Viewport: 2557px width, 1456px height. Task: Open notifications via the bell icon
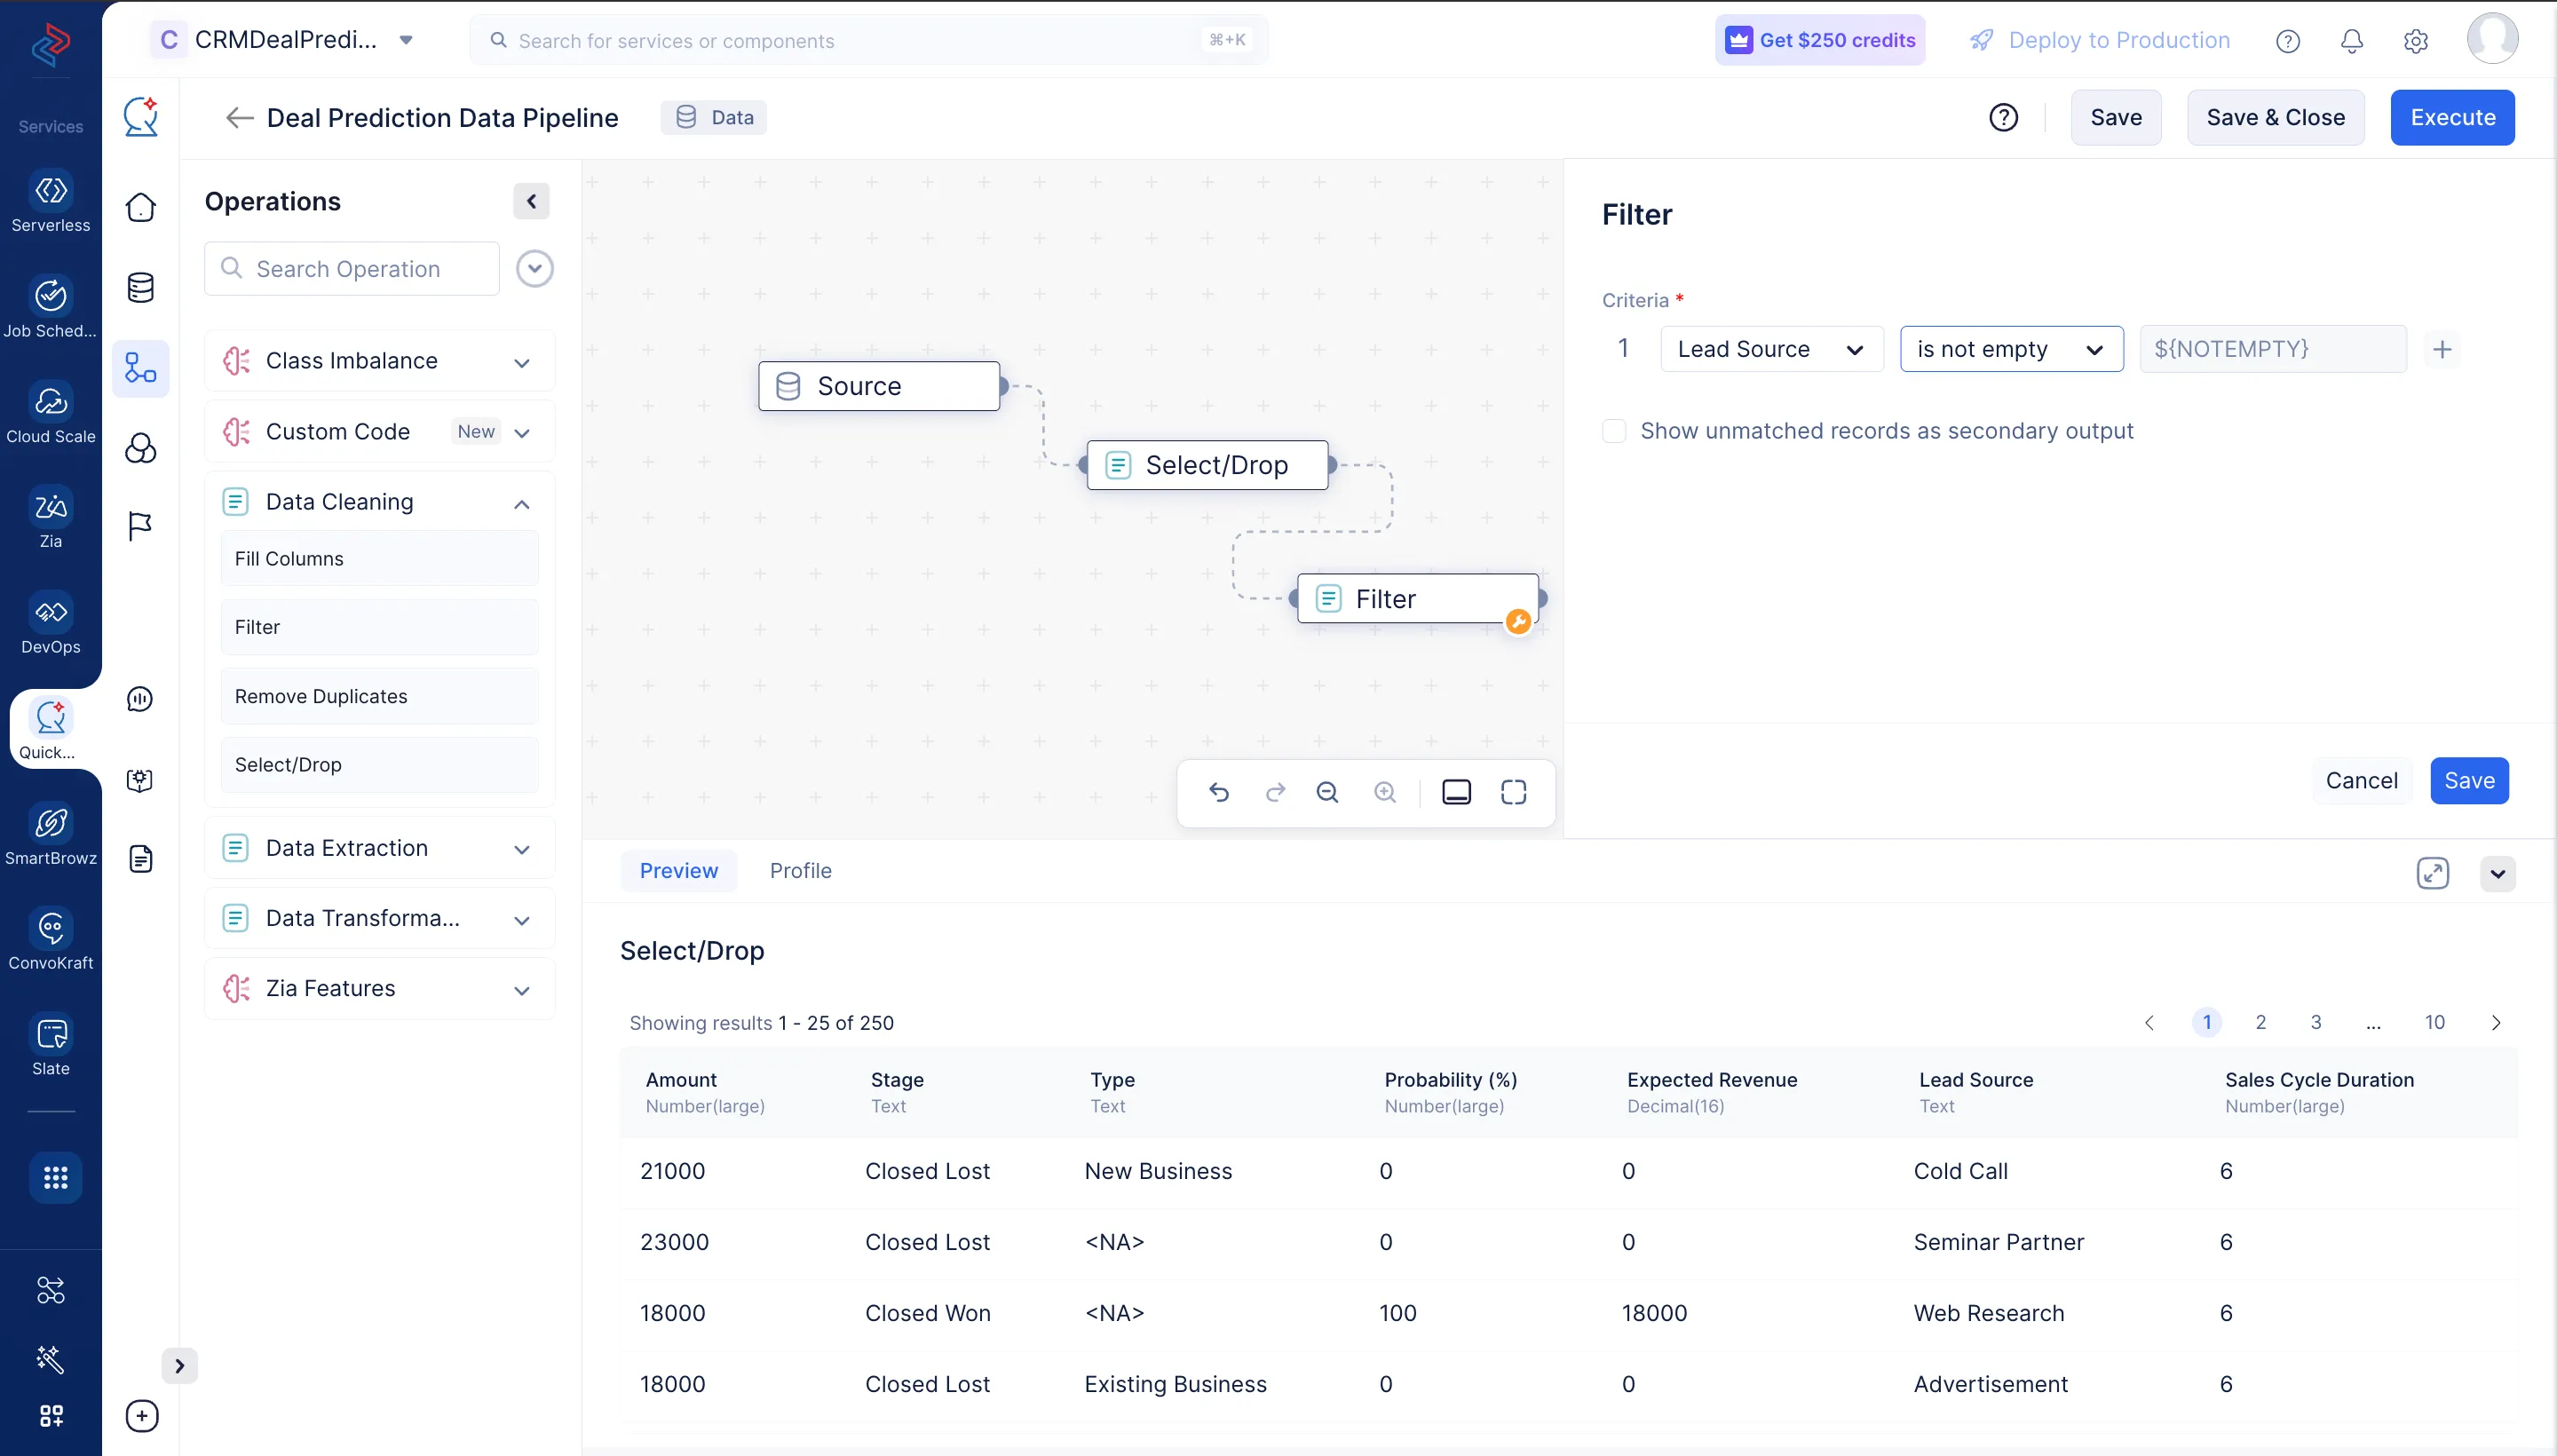(x=2351, y=41)
